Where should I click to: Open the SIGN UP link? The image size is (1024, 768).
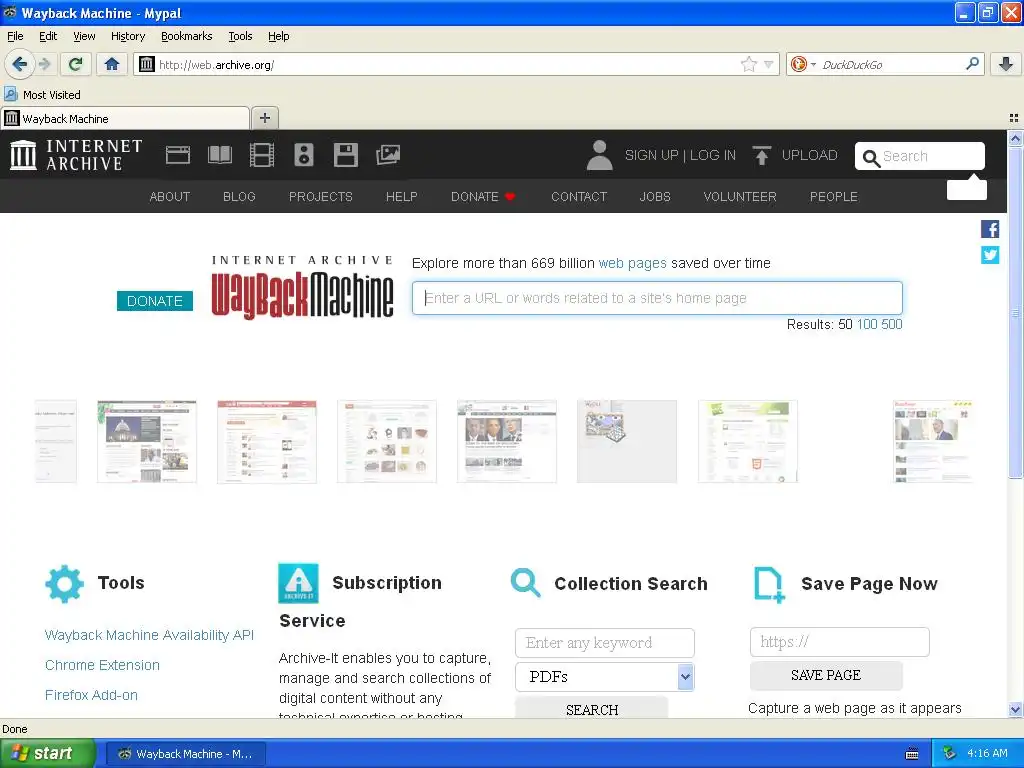(x=651, y=155)
